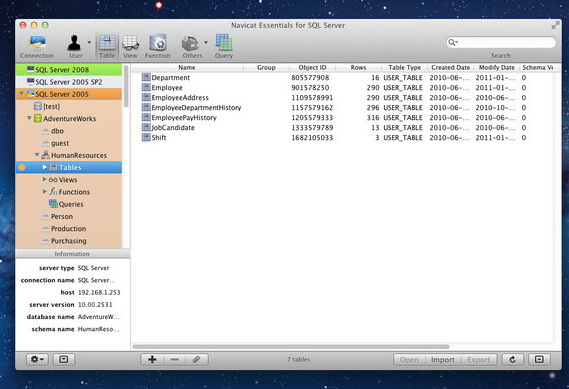Select the Table toolbar icon

107,47
